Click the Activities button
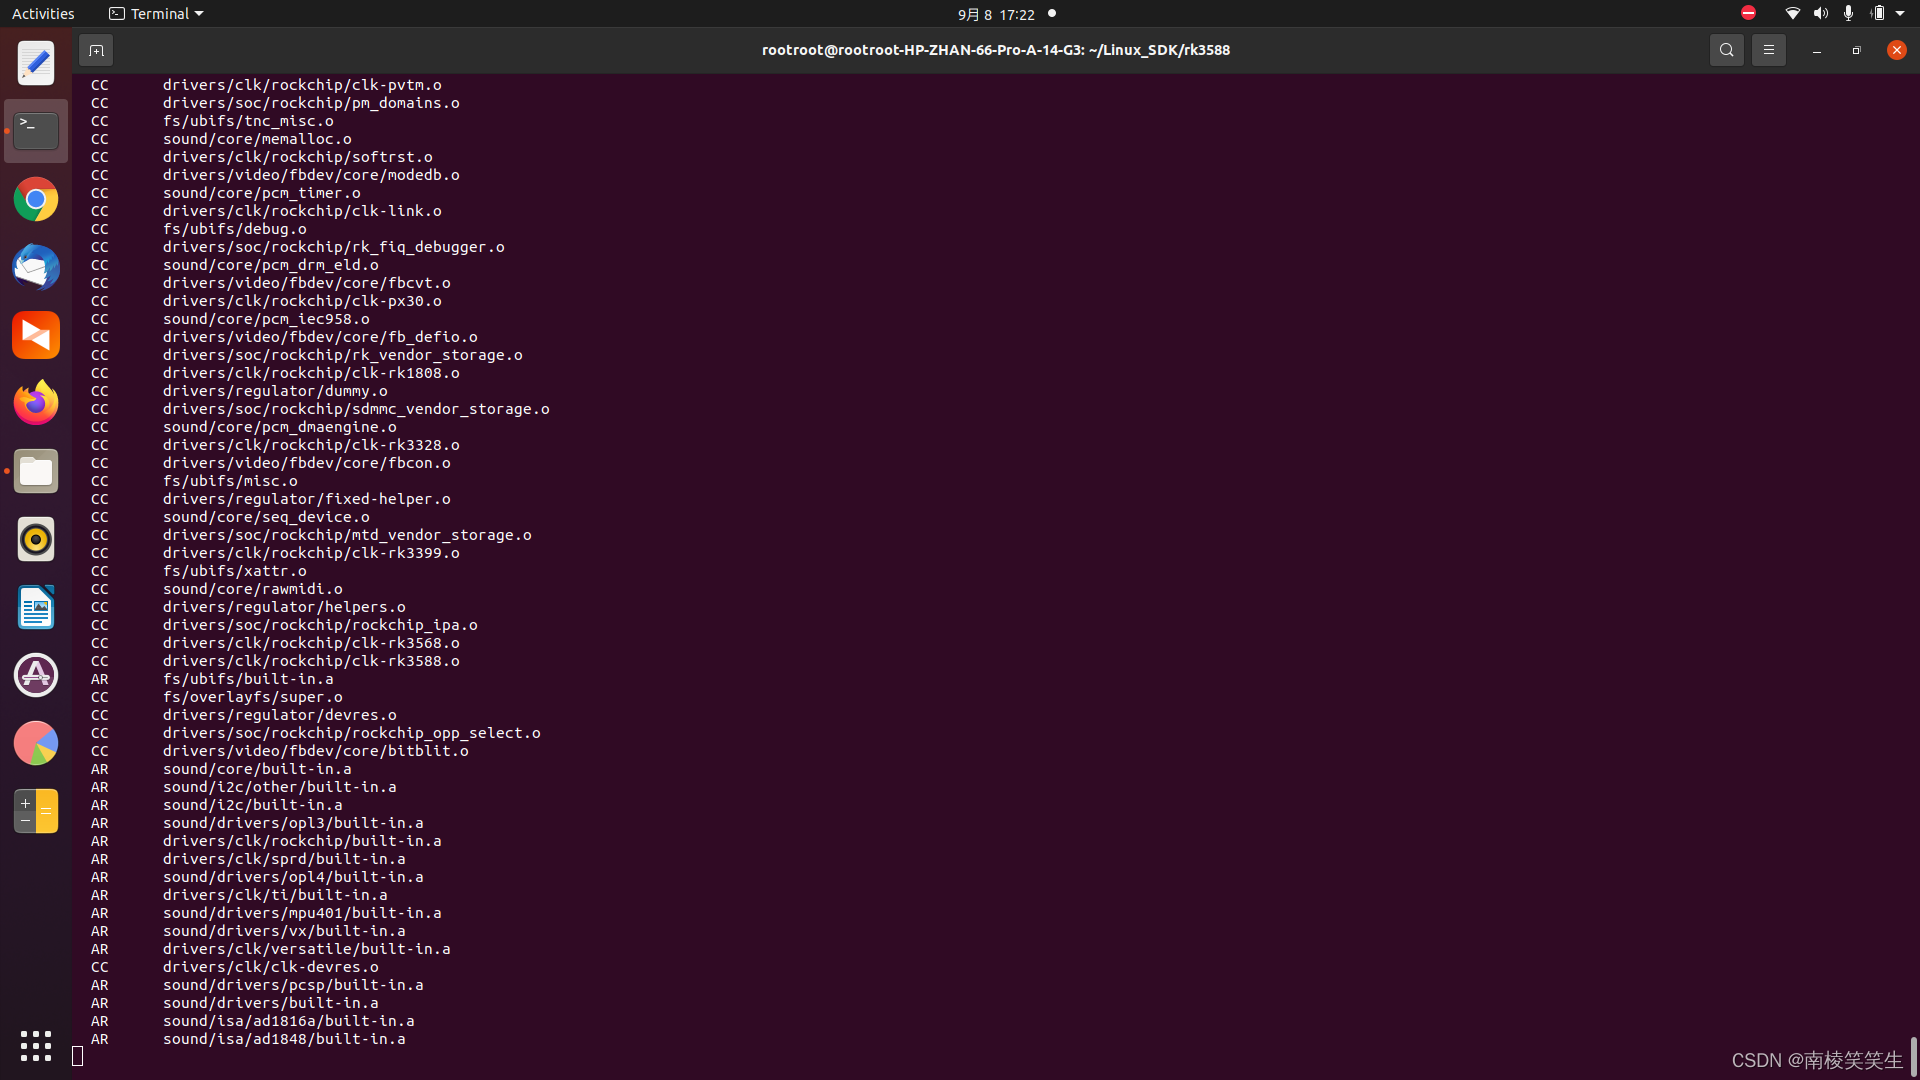 pos(43,14)
